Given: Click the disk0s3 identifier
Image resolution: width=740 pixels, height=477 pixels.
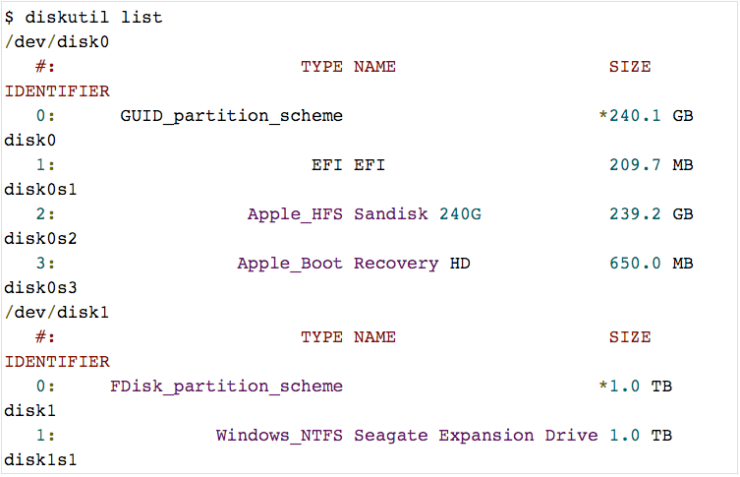Looking at the screenshot, I should [41, 288].
